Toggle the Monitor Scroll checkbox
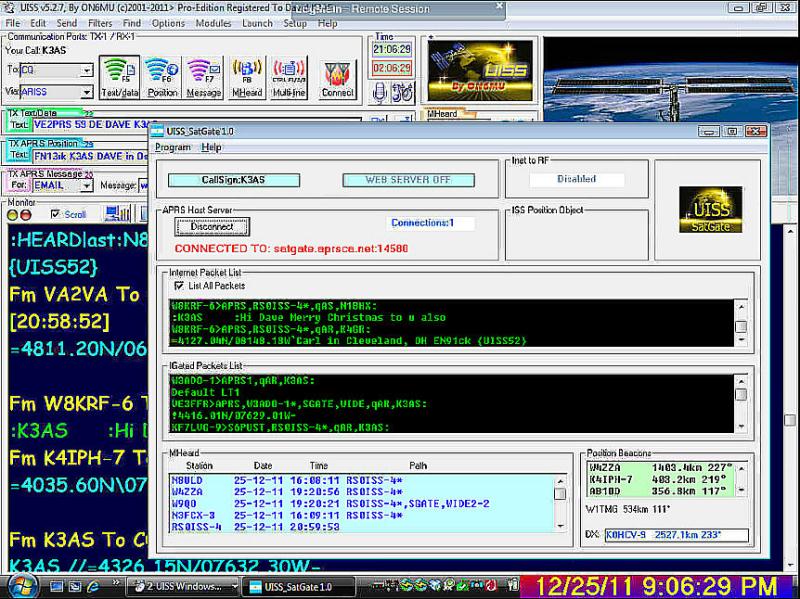800x599 pixels. [x=55, y=214]
